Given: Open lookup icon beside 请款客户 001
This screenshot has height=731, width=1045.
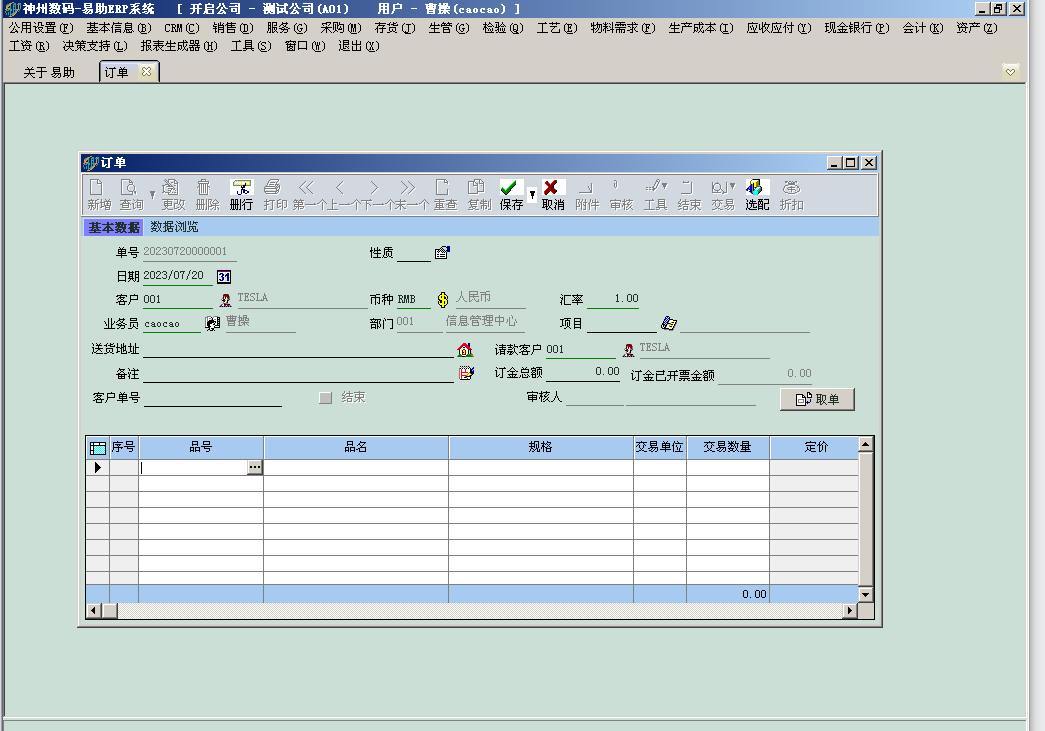Looking at the screenshot, I should (x=628, y=350).
